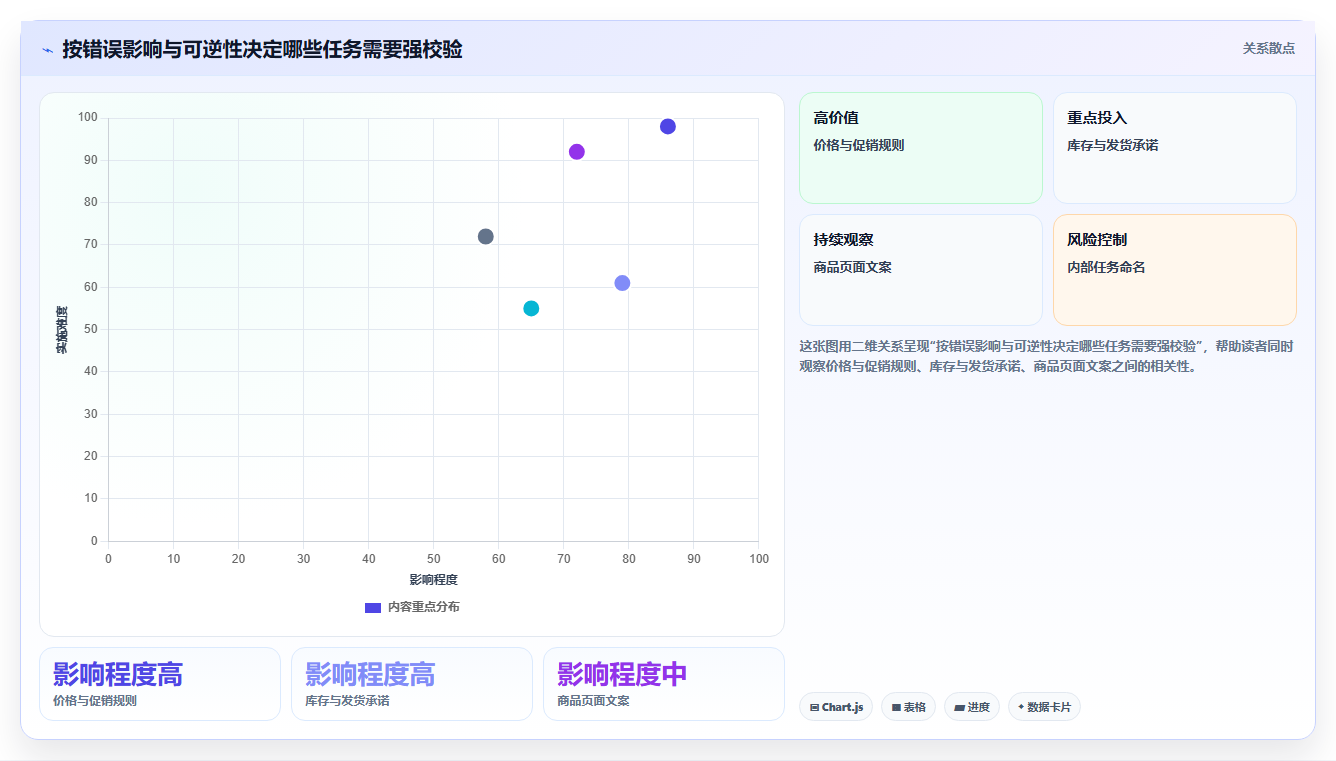Screen dimensions: 1336x761
Task: Click the 数据卡片 tag chip
Action: coord(1044,707)
